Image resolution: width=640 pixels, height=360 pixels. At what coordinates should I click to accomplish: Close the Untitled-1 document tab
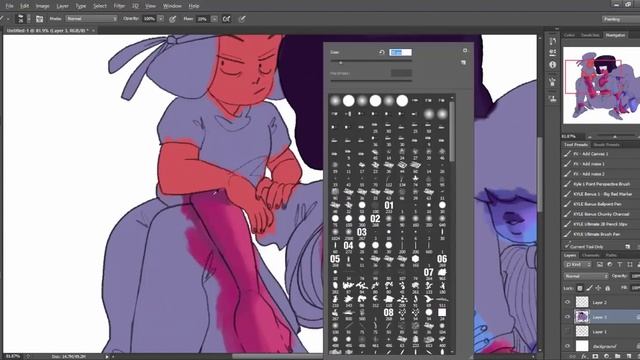(93, 31)
